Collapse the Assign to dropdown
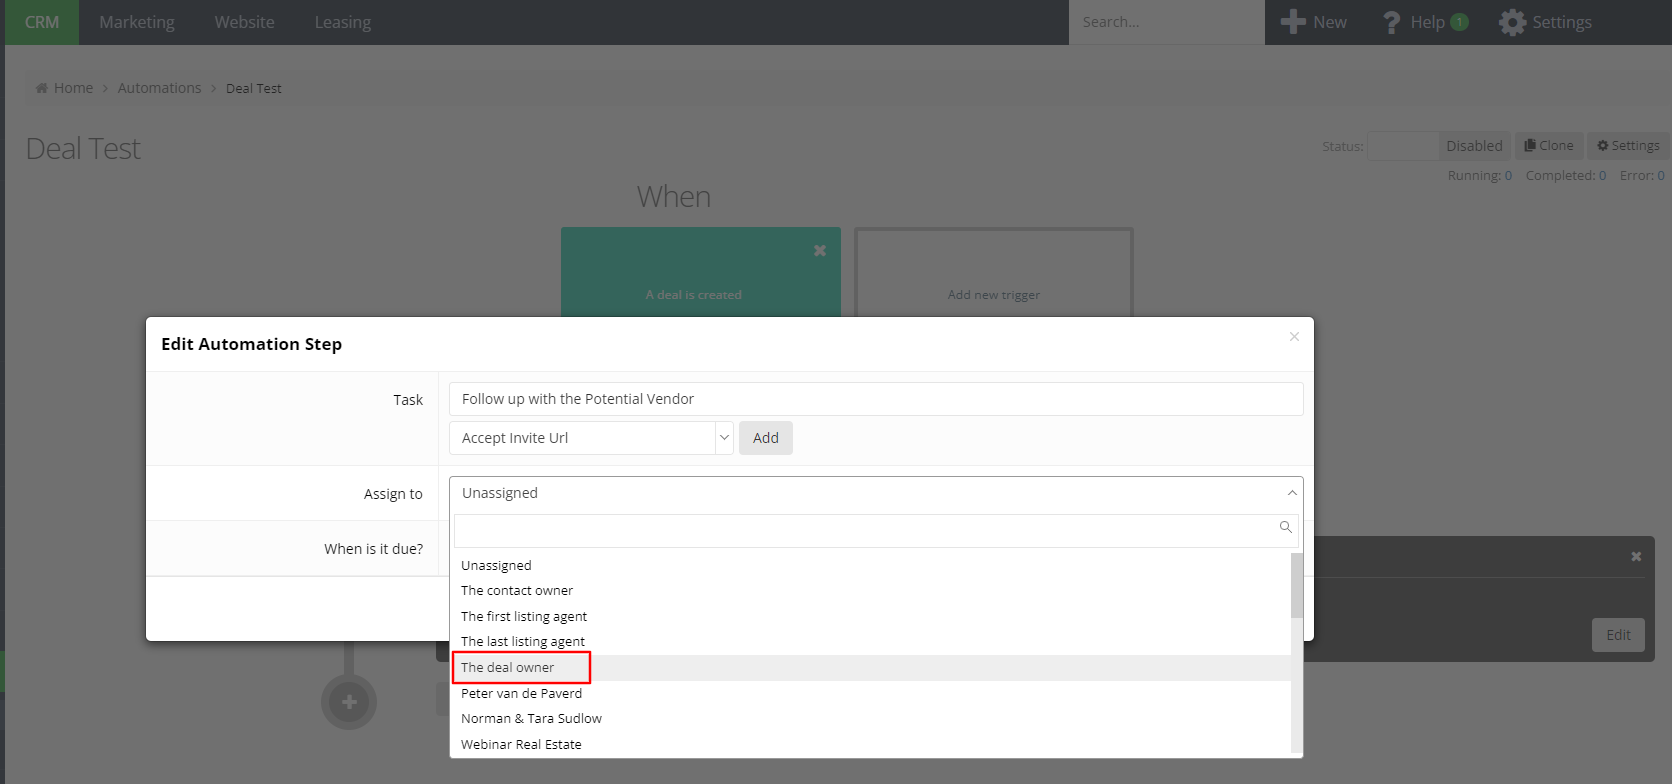 [1291, 493]
